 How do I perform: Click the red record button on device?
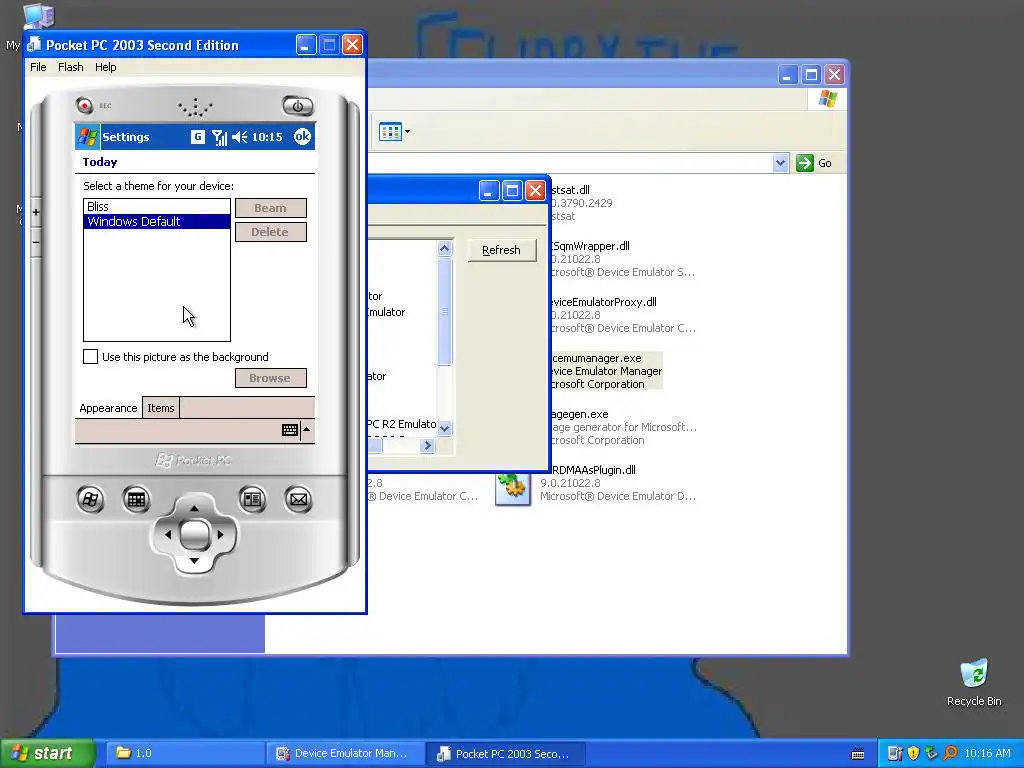tap(84, 105)
